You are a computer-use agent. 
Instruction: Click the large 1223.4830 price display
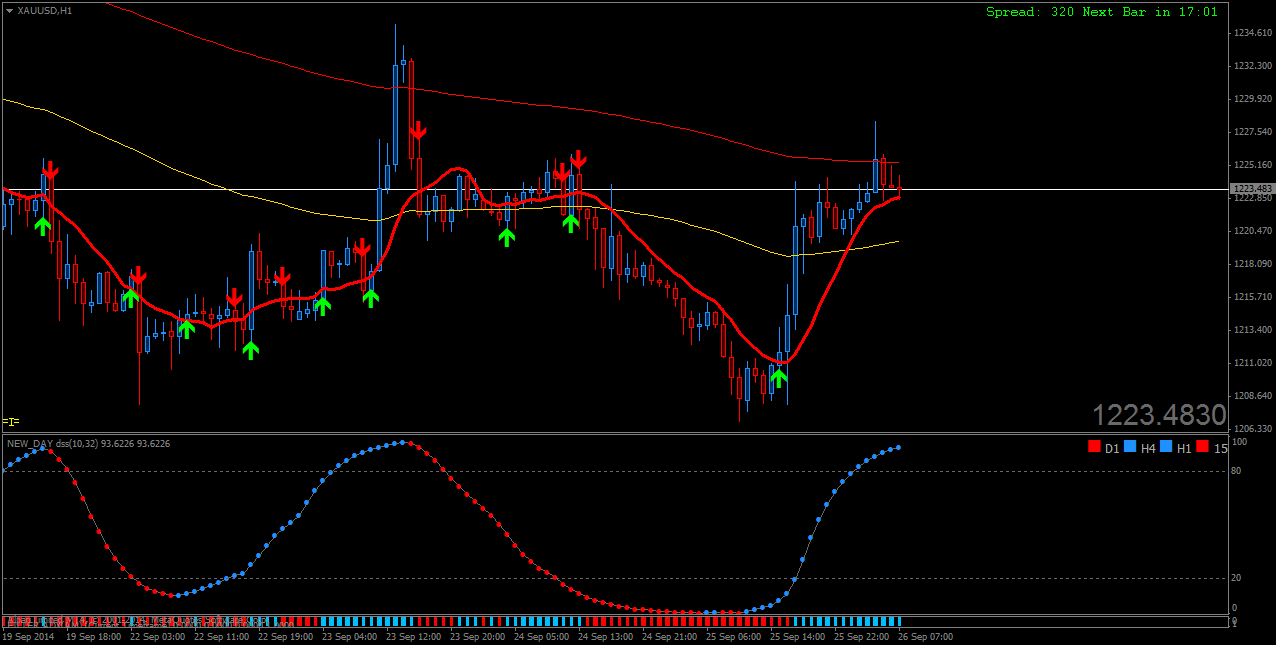point(1158,415)
